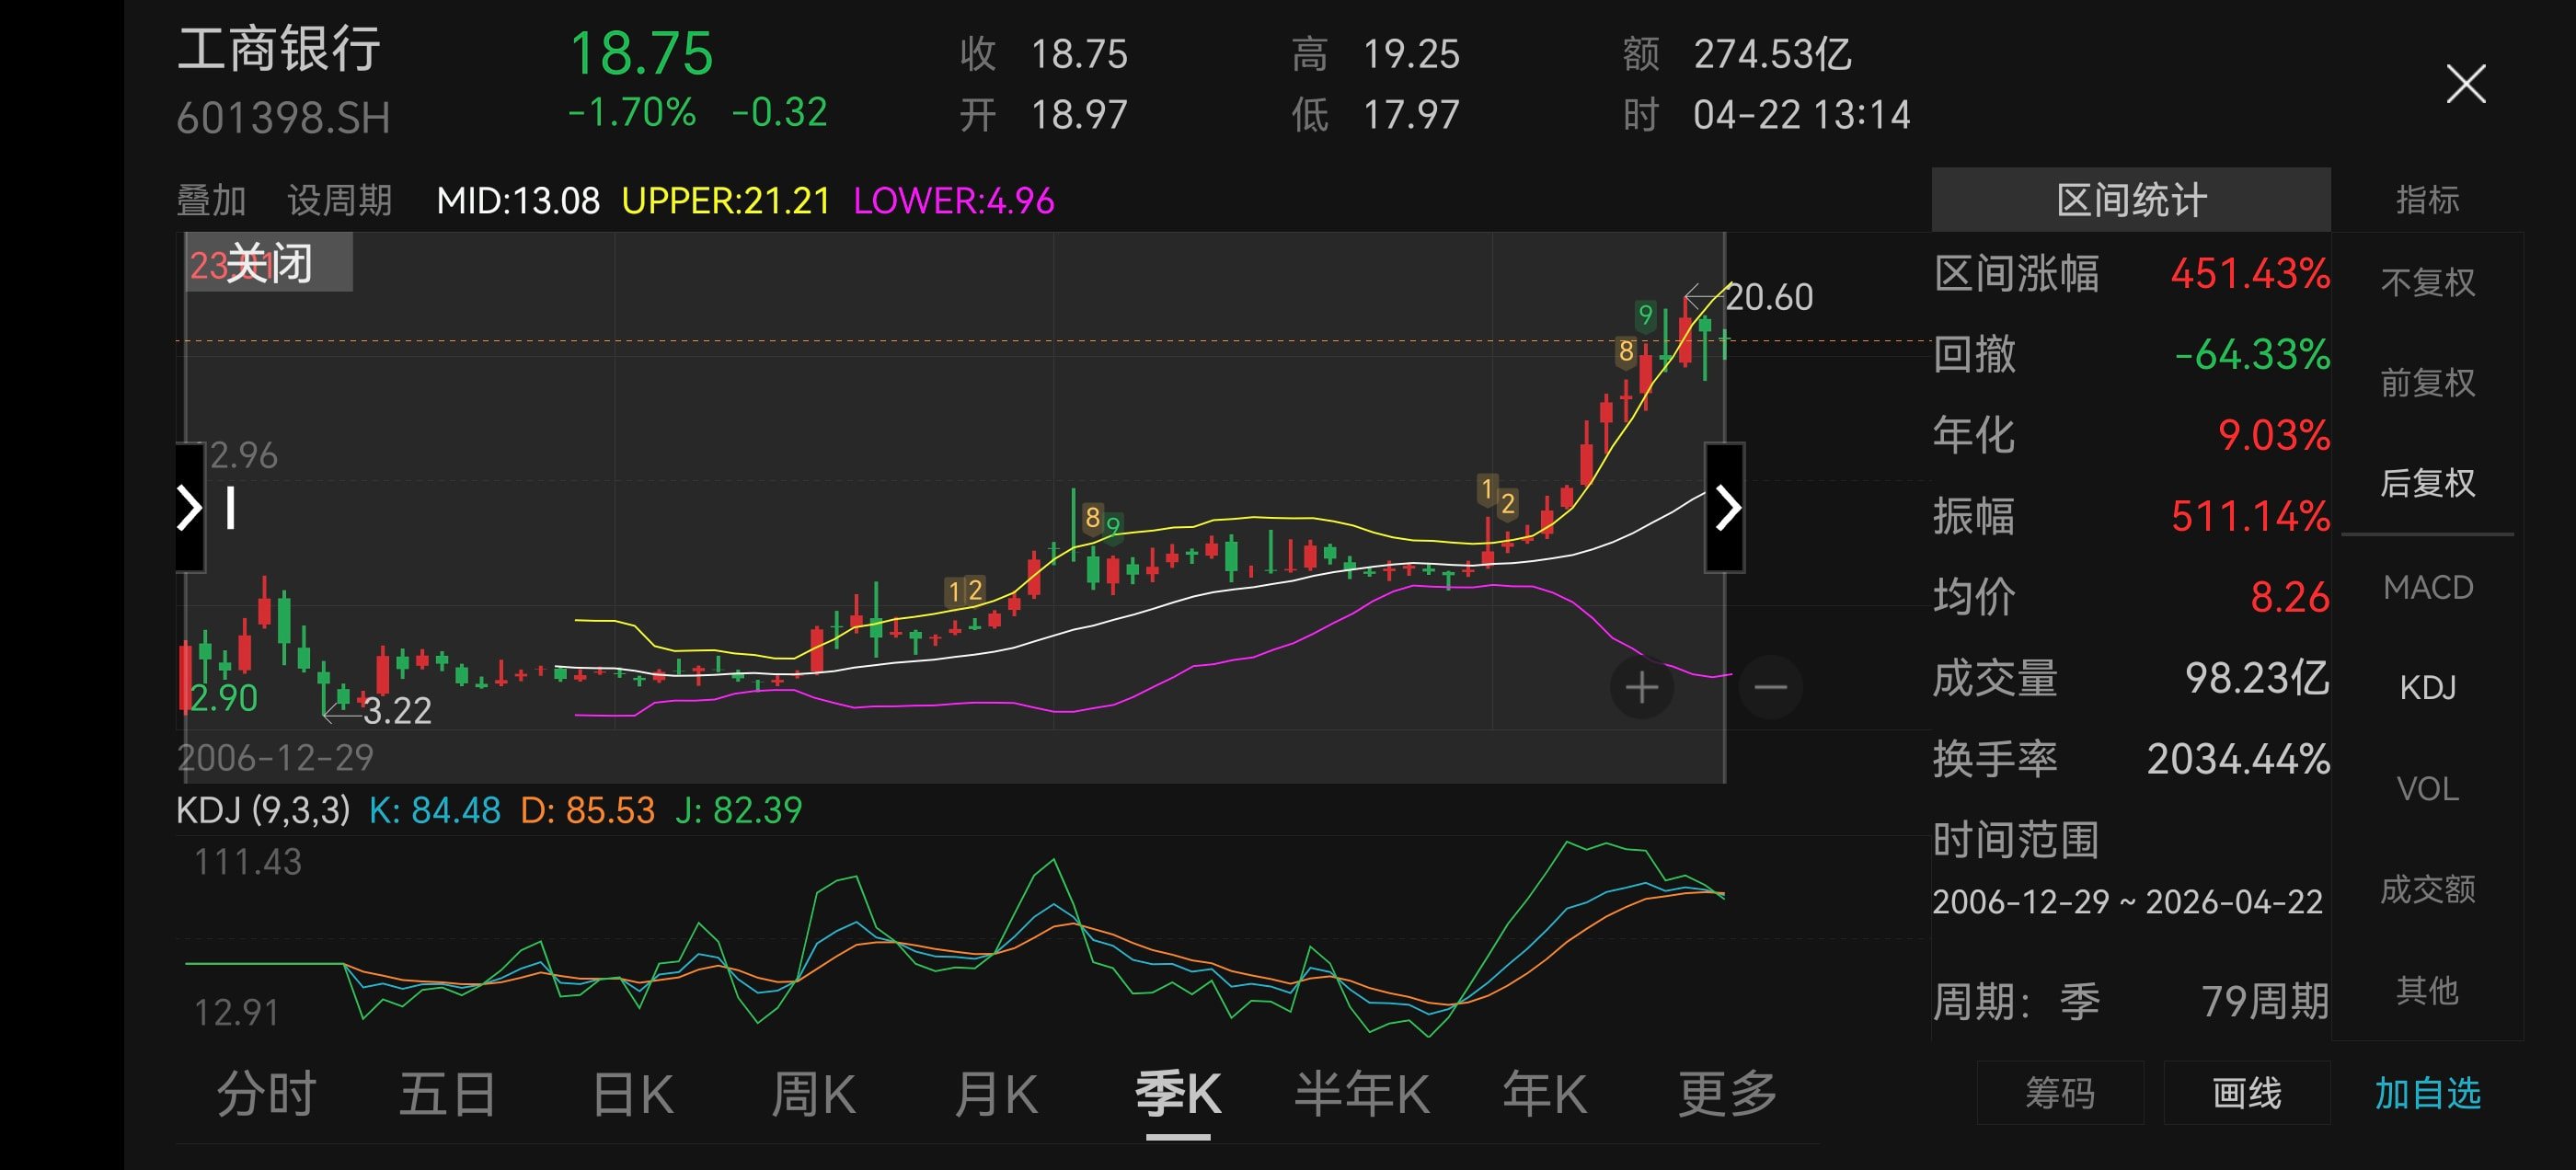Choose MACD indicator
The height and width of the screenshot is (1170, 2576).
click(x=2427, y=587)
